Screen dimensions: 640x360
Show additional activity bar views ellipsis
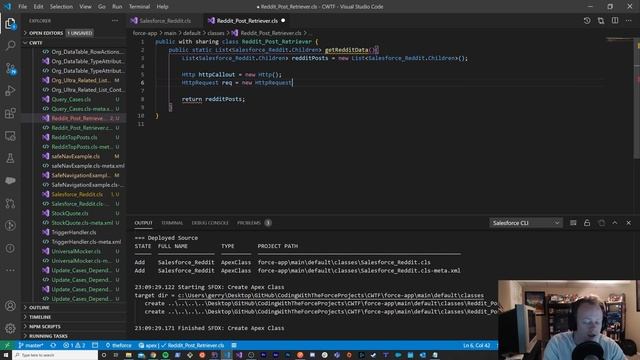click(10, 270)
